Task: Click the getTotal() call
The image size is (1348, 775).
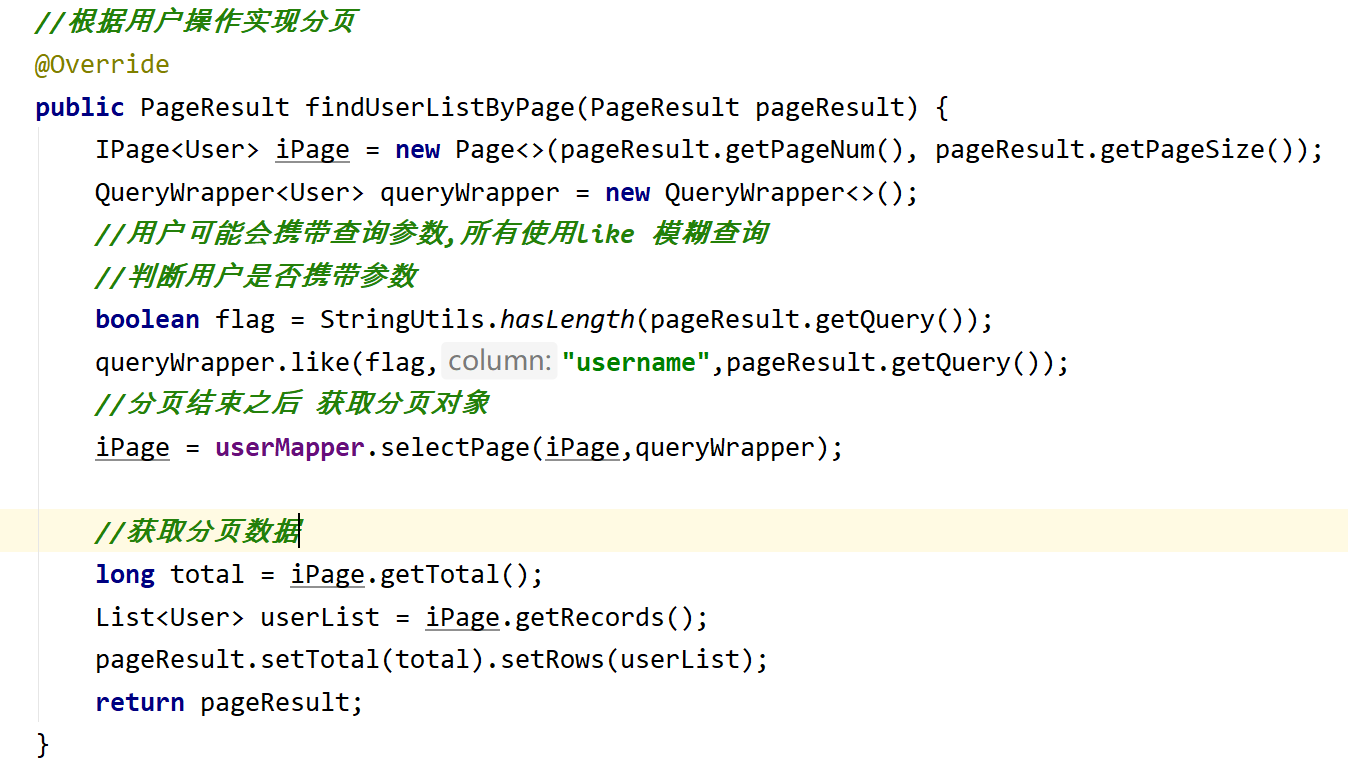Action: pos(454,575)
